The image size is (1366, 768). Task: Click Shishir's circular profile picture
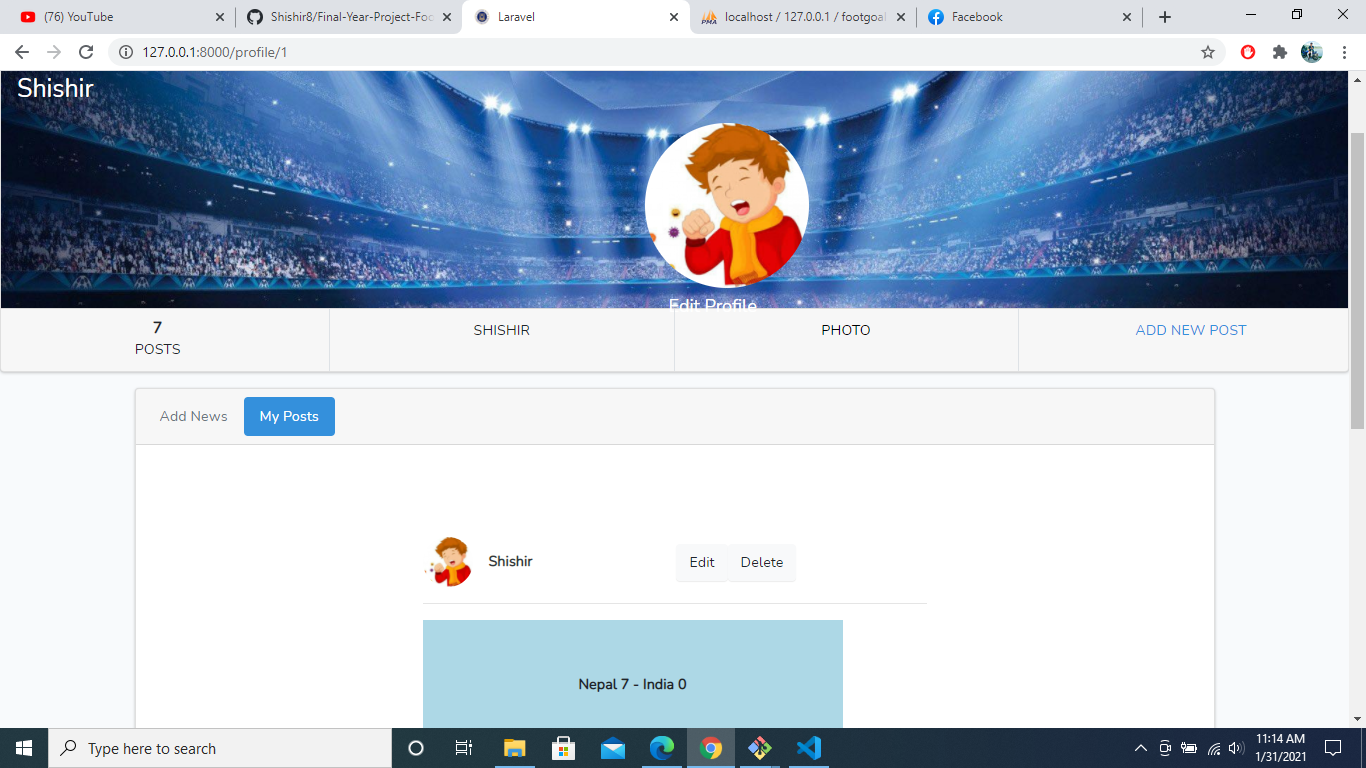click(x=728, y=205)
